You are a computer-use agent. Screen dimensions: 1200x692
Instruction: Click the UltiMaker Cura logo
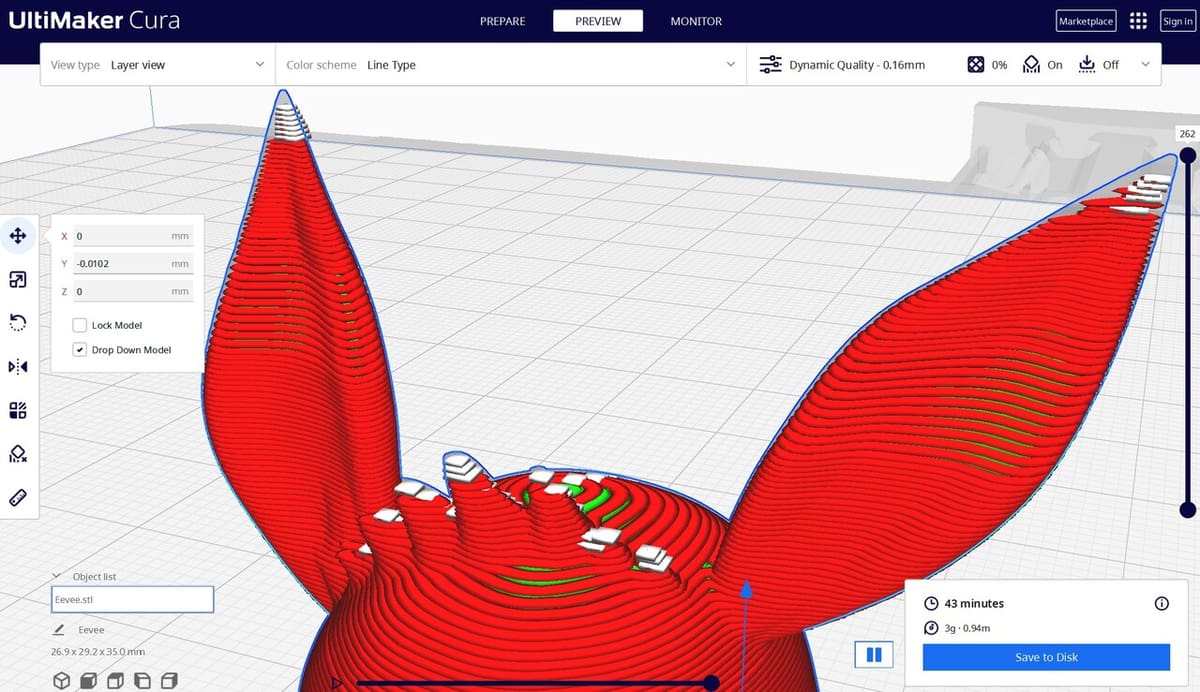[96, 21]
